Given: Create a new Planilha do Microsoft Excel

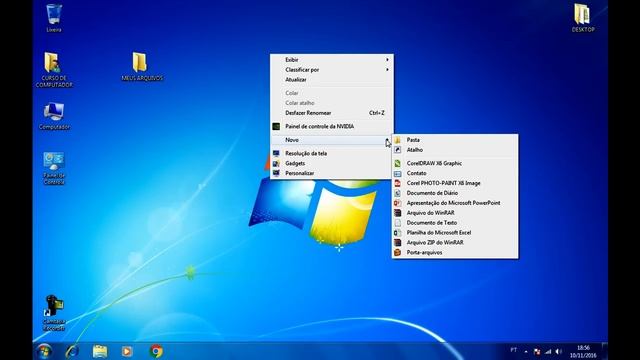Looking at the screenshot, I should pyautogui.click(x=455, y=233).
